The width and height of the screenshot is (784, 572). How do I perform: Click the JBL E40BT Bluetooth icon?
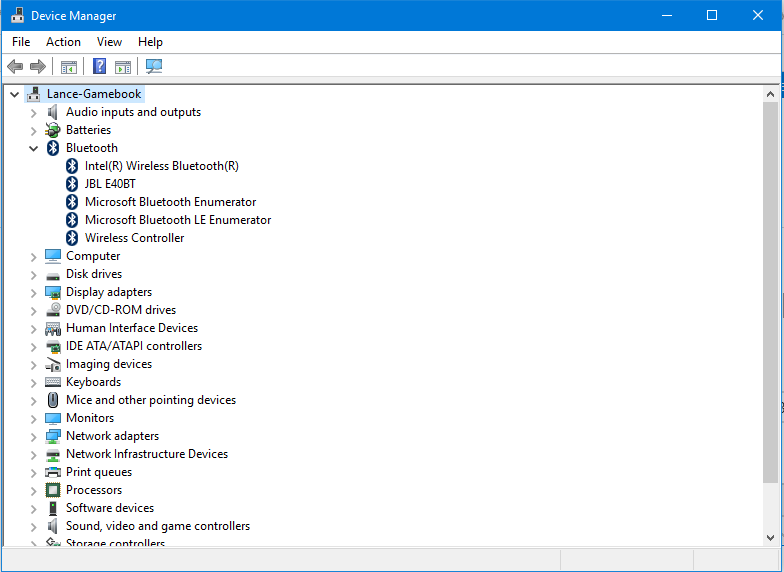pyautogui.click(x=72, y=184)
